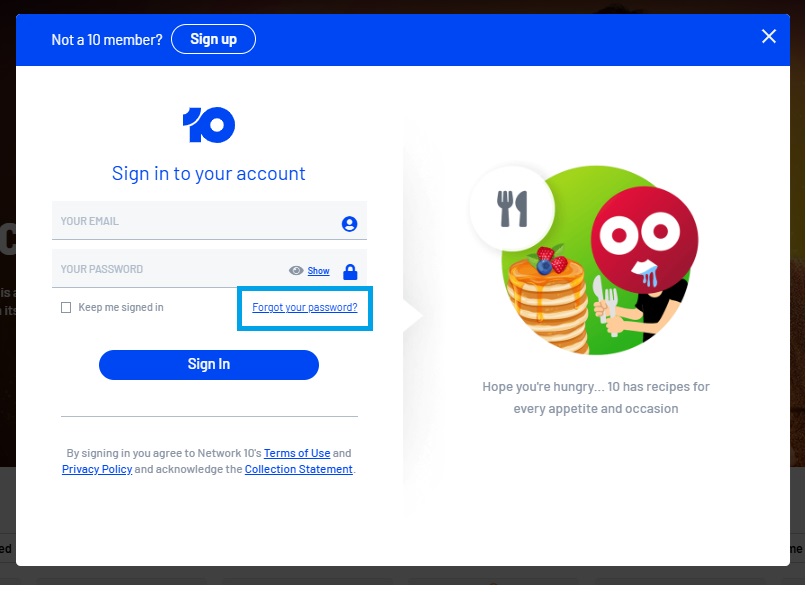Open the Forgot your password link
806x592 pixels.
[305, 307]
